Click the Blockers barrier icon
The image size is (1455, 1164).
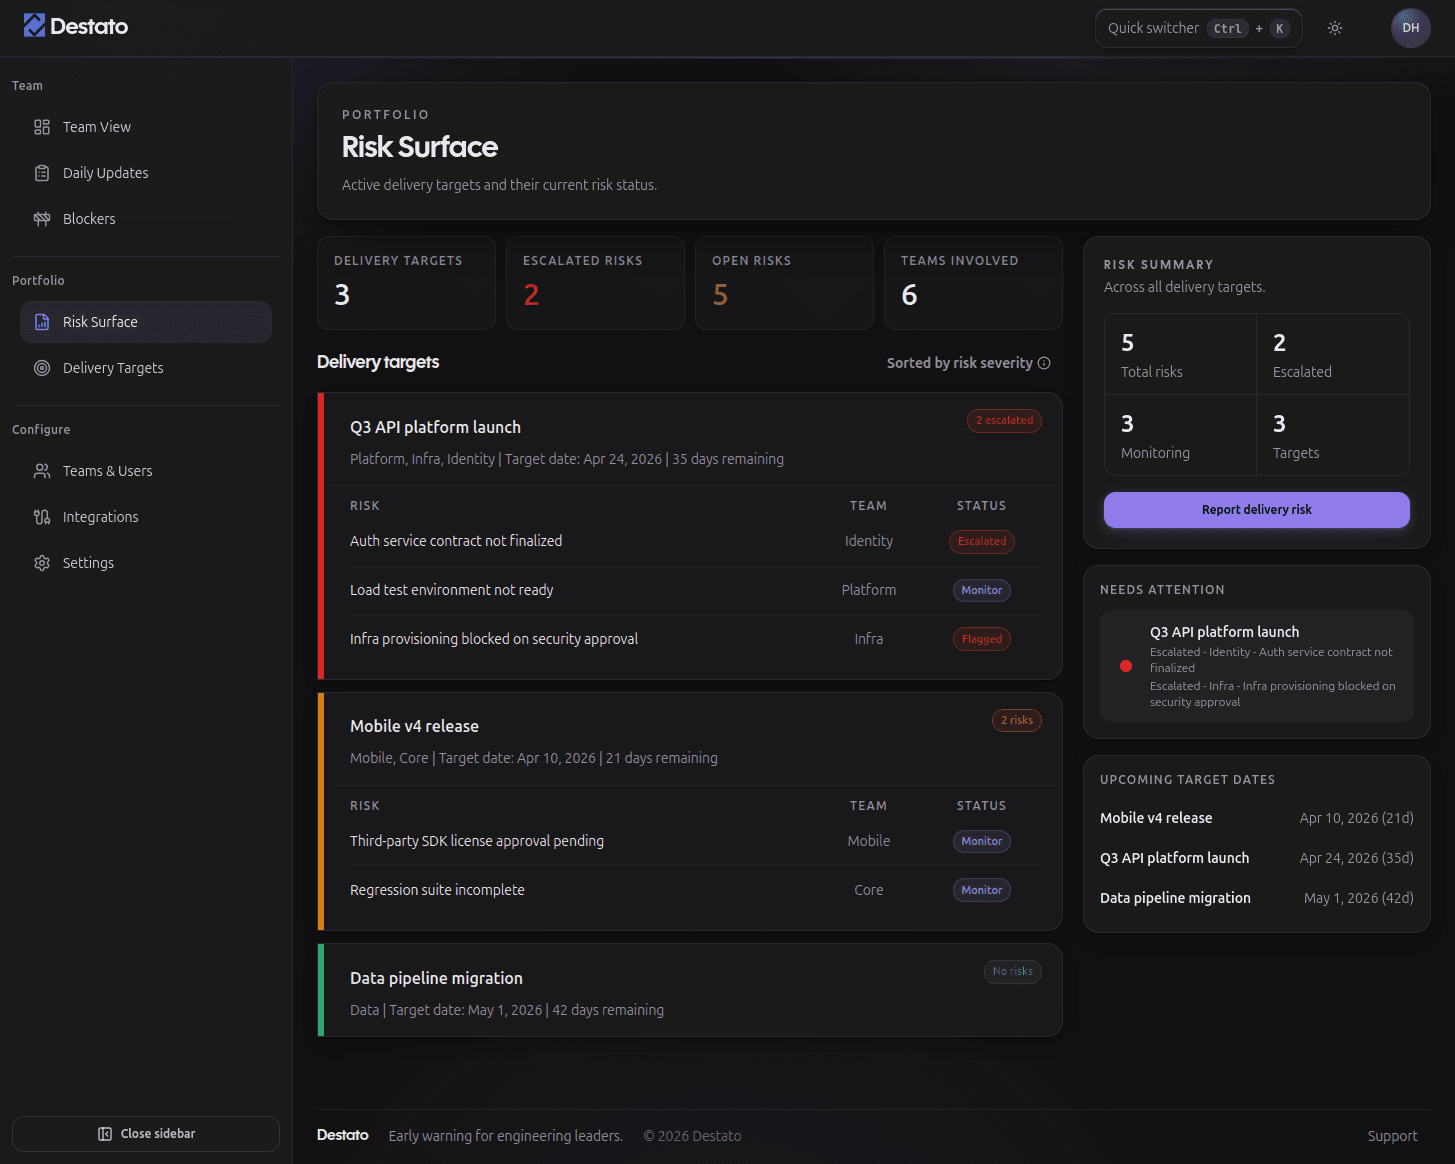(x=42, y=219)
